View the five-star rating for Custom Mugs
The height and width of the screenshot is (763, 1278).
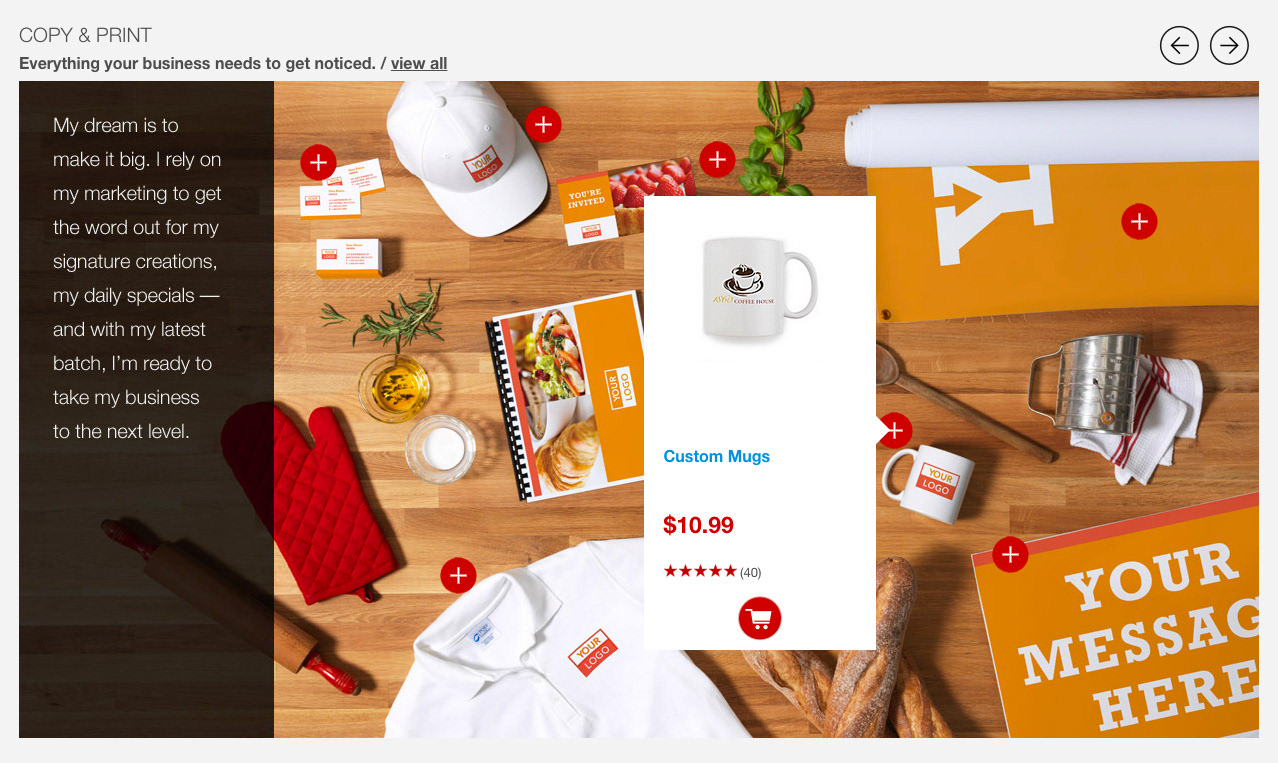click(x=700, y=571)
